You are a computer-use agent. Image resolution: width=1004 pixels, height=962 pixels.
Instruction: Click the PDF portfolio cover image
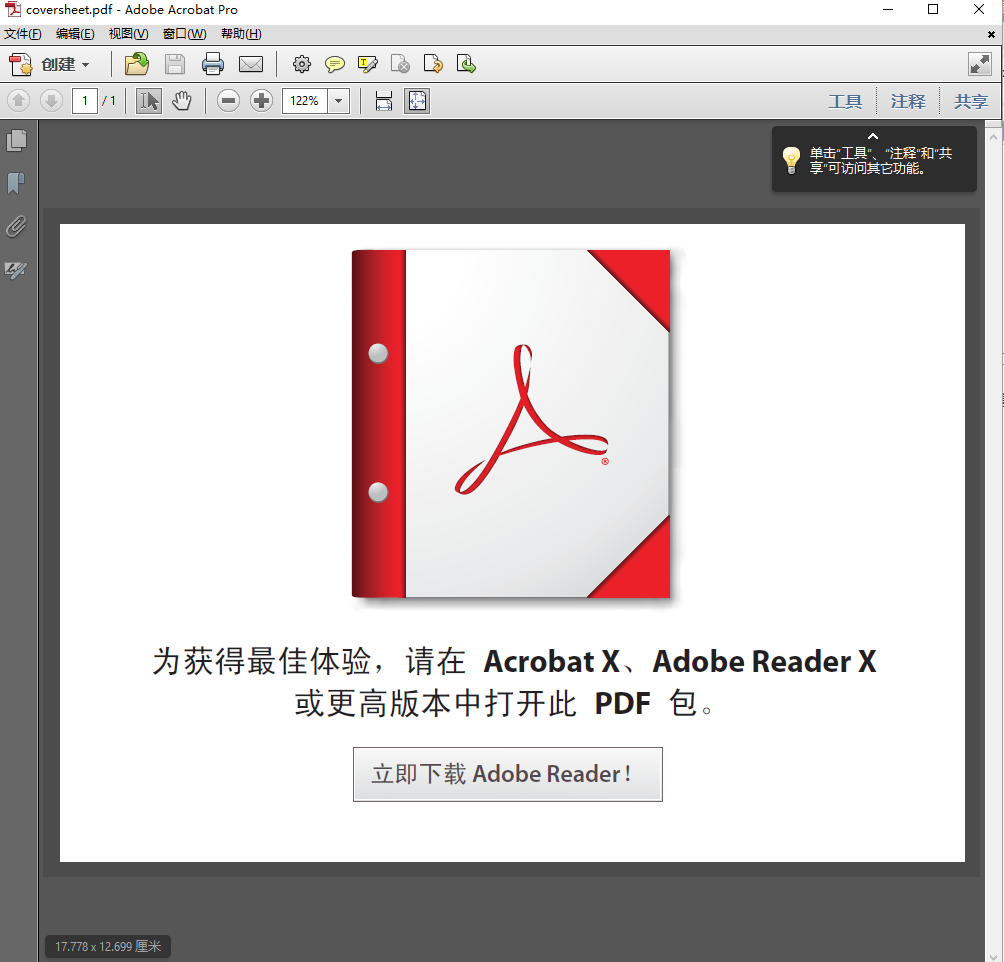(x=511, y=423)
